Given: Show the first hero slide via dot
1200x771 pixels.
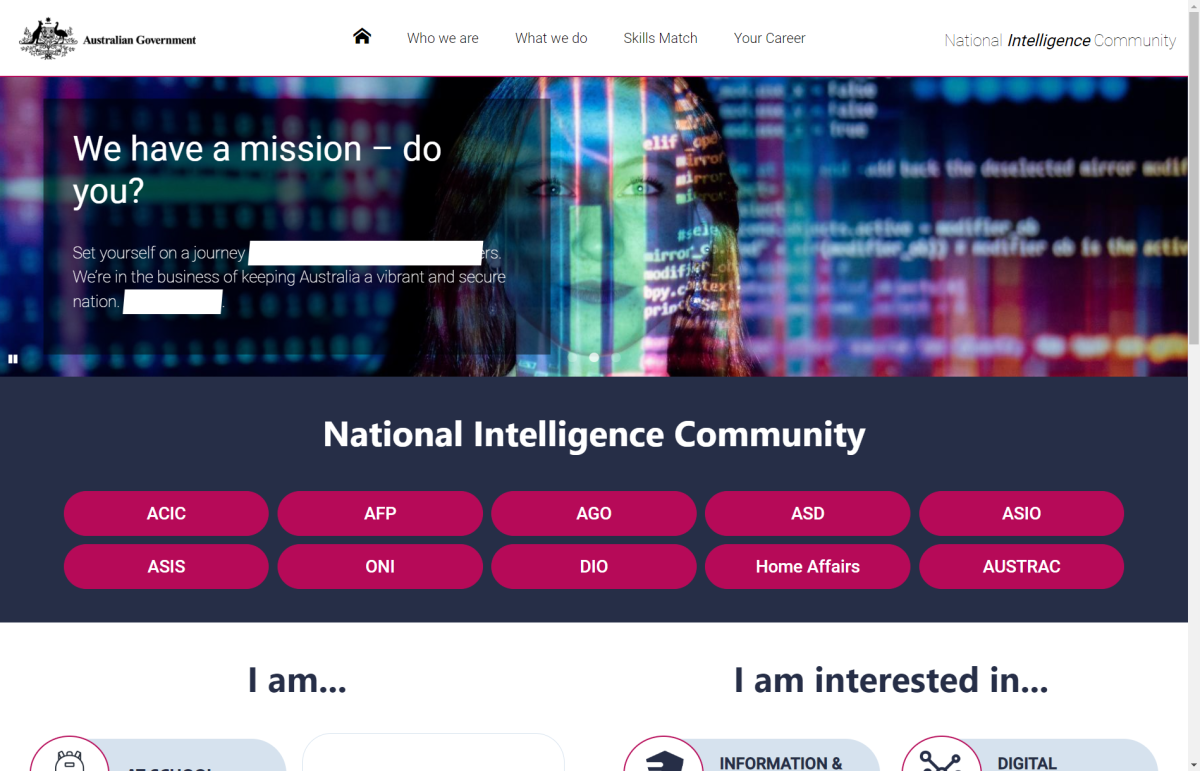Looking at the screenshot, I should click(573, 357).
